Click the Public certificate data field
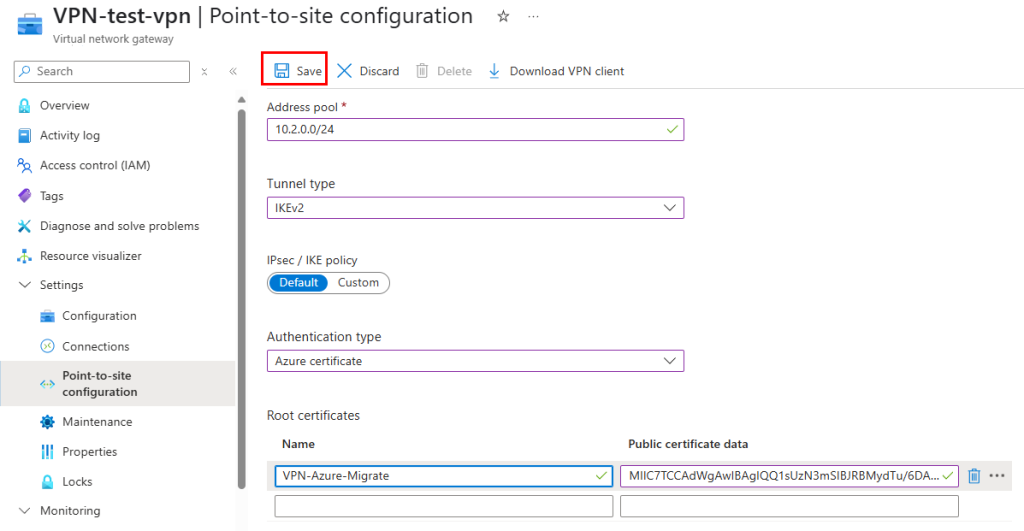 point(790,476)
